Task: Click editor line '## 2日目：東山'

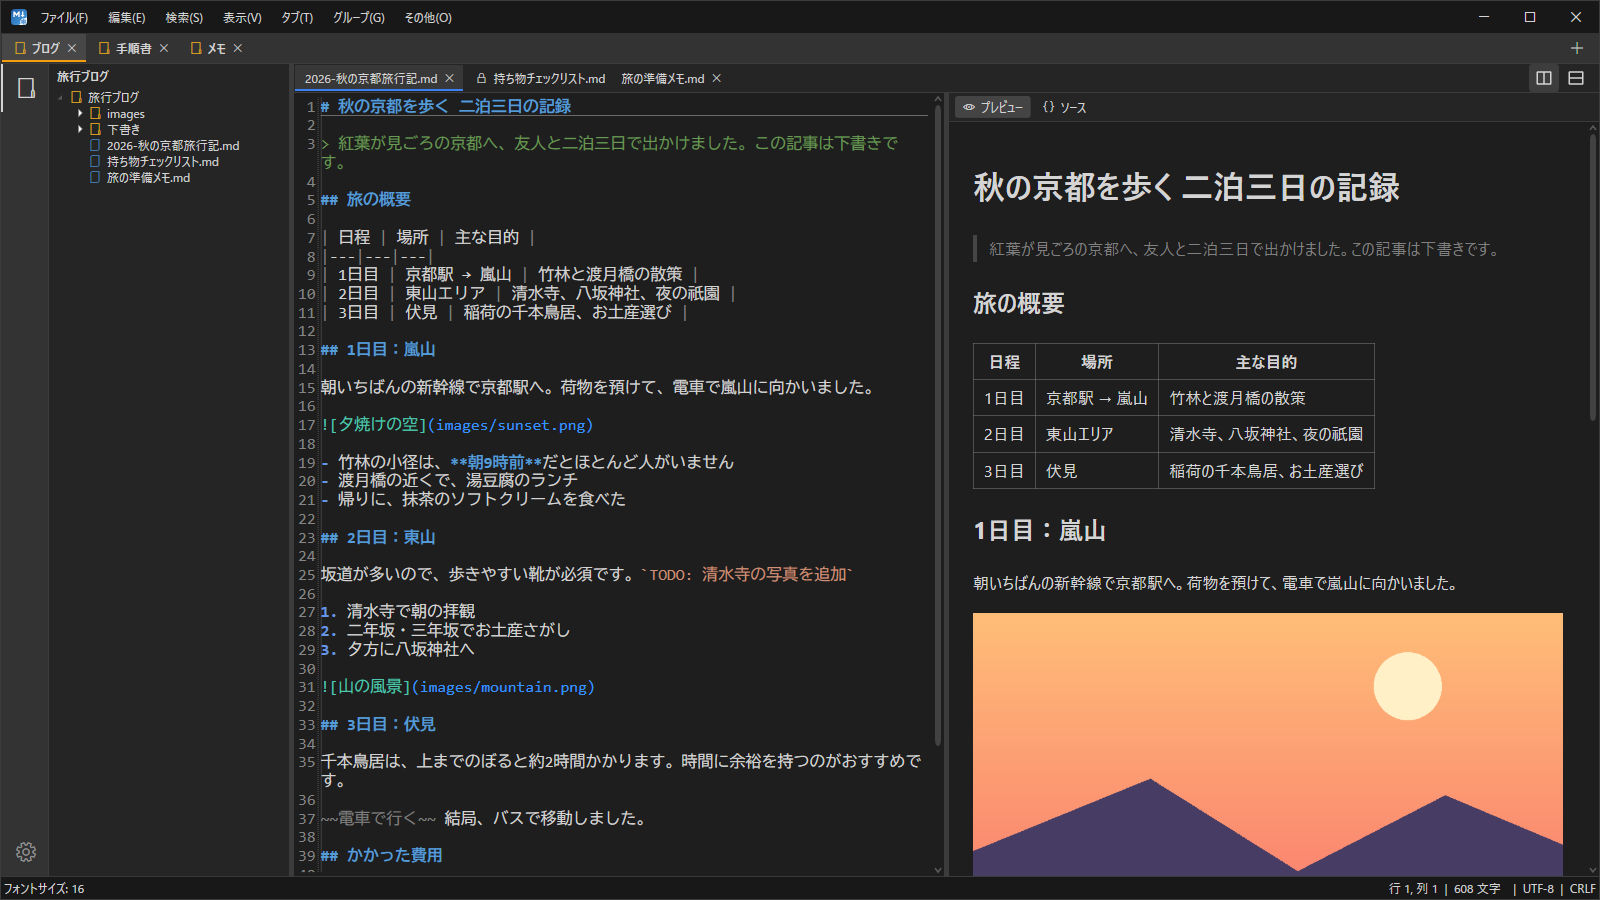Action: coord(378,537)
